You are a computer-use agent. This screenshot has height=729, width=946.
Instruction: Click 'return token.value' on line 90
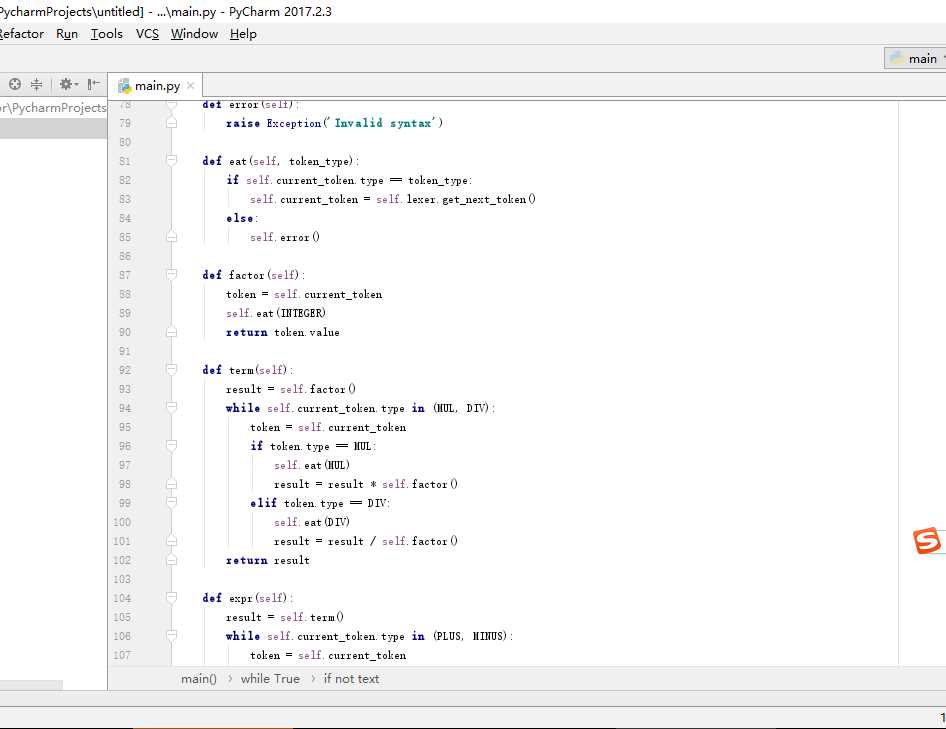(282, 333)
